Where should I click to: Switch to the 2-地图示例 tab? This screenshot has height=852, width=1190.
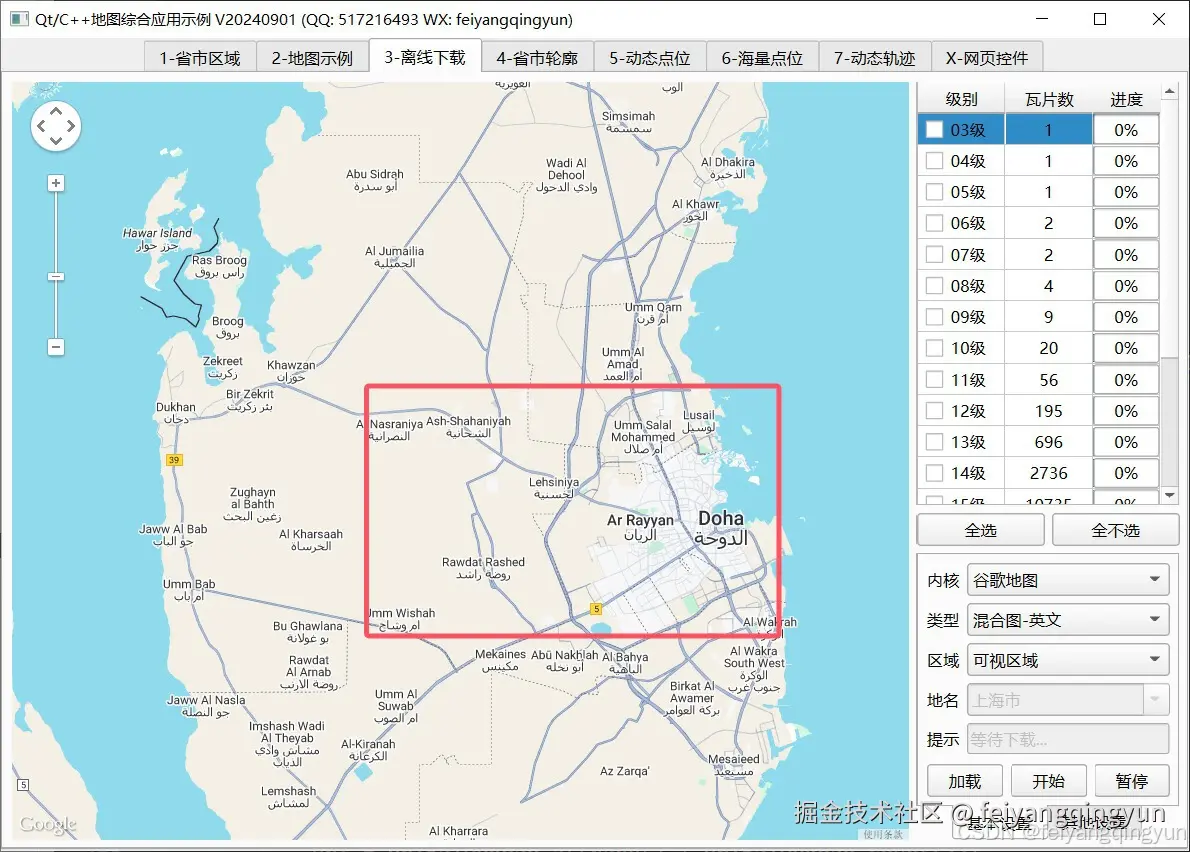click(x=312, y=58)
